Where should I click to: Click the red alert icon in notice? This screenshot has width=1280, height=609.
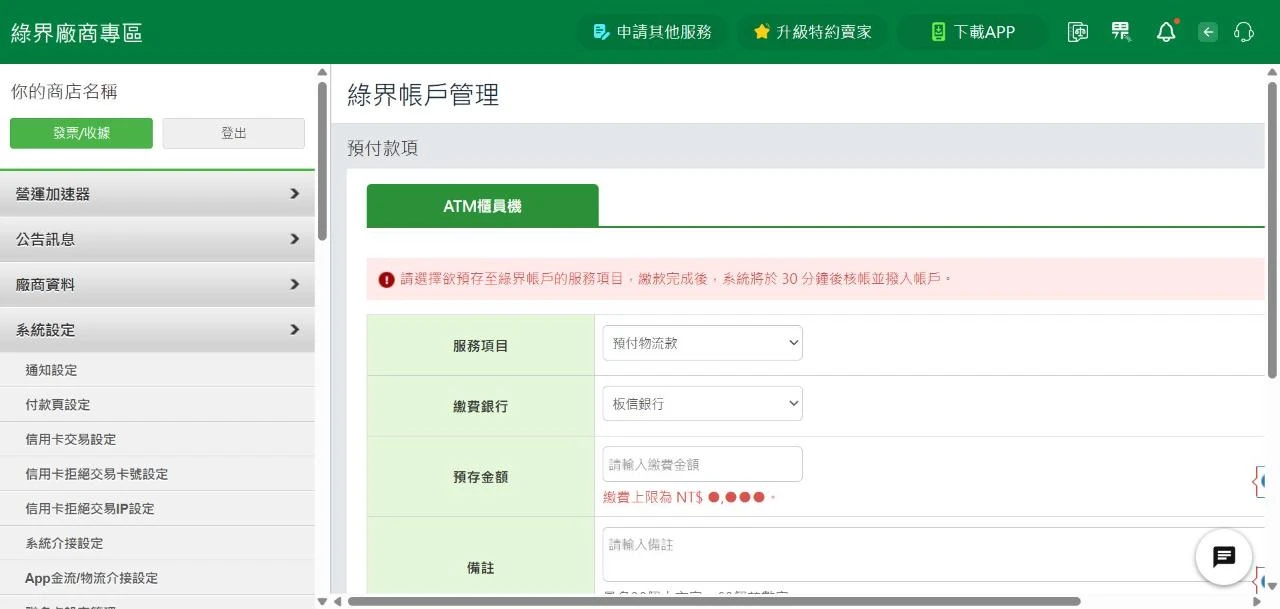(386, 279)
